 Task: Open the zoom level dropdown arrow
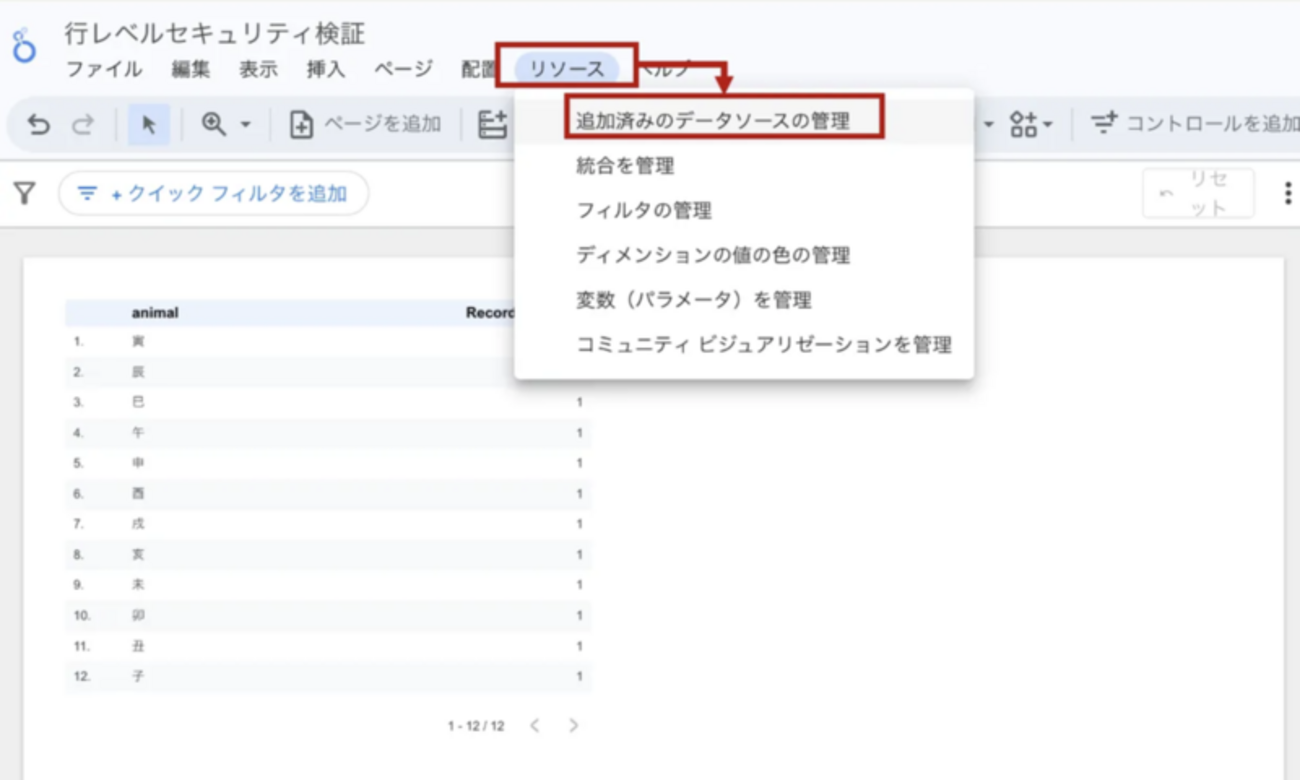click(245, 126)
